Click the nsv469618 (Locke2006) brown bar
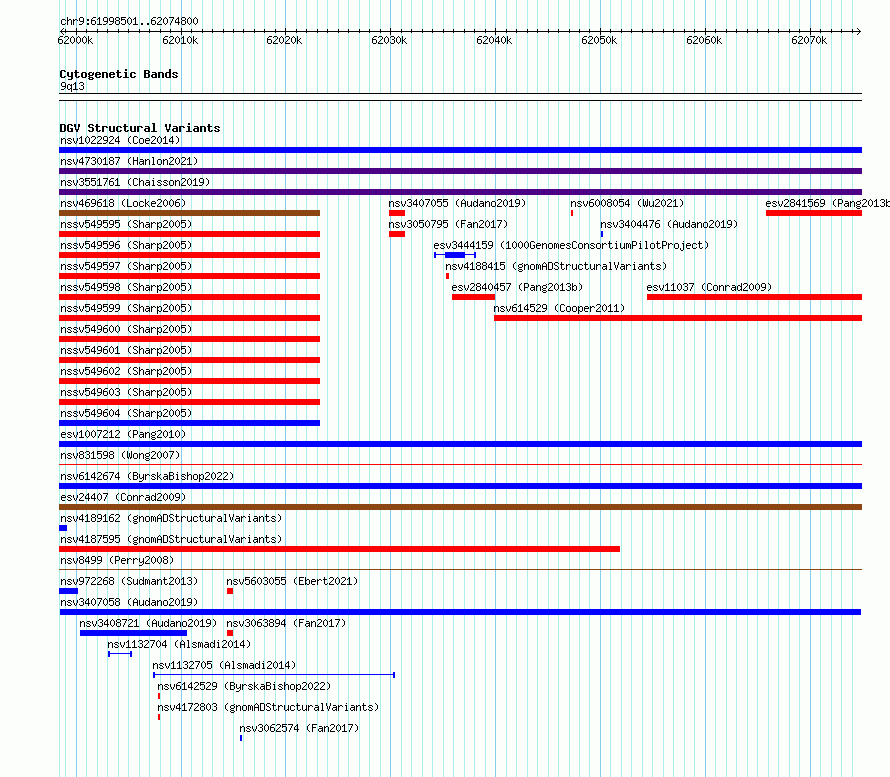This screenshot has height=777, width=890. [190, 213]
